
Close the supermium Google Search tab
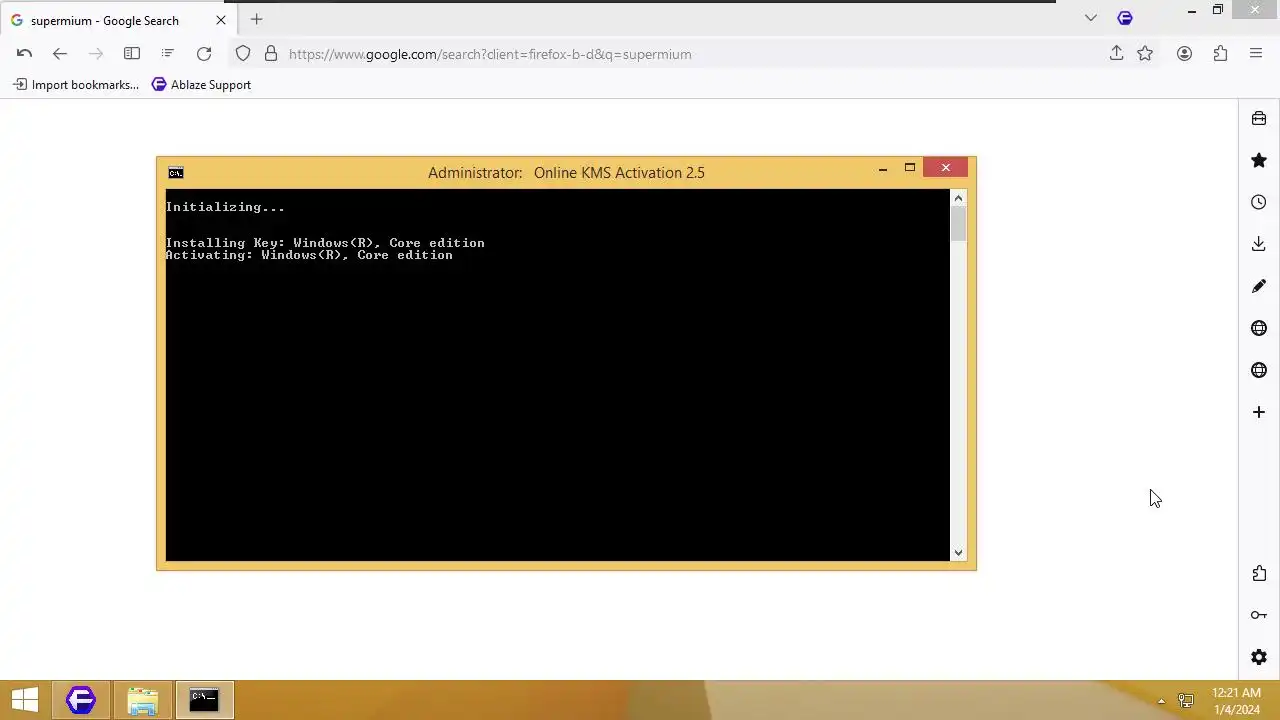click(221, 20)
